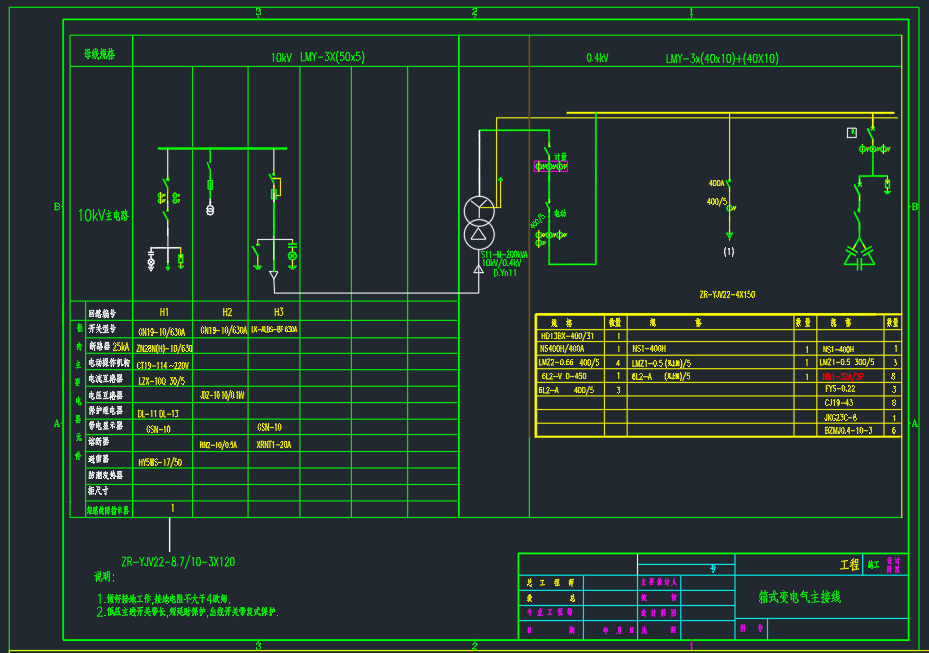This screenshot has width=929, height=653.
Task: Click the small white square marker
Action: pos(852,132)
